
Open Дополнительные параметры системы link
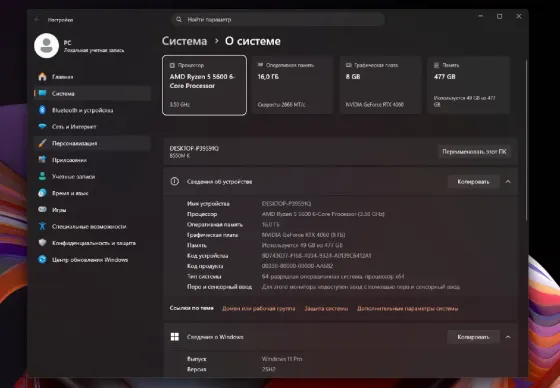[408, 308]
